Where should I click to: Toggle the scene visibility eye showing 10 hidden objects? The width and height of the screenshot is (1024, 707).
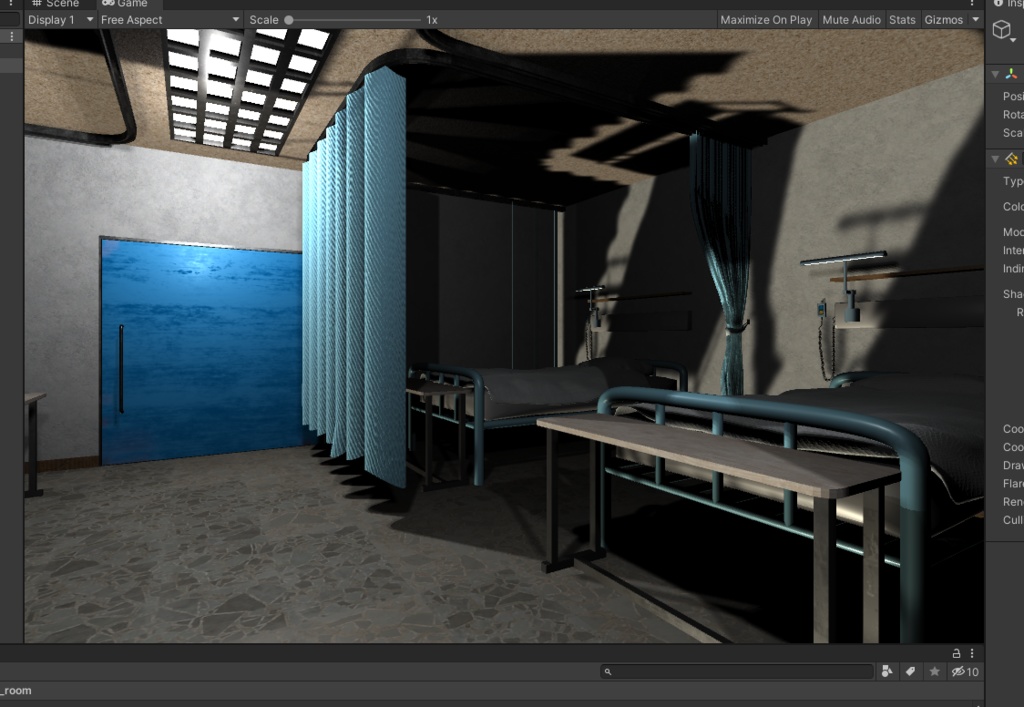[960, 671]
